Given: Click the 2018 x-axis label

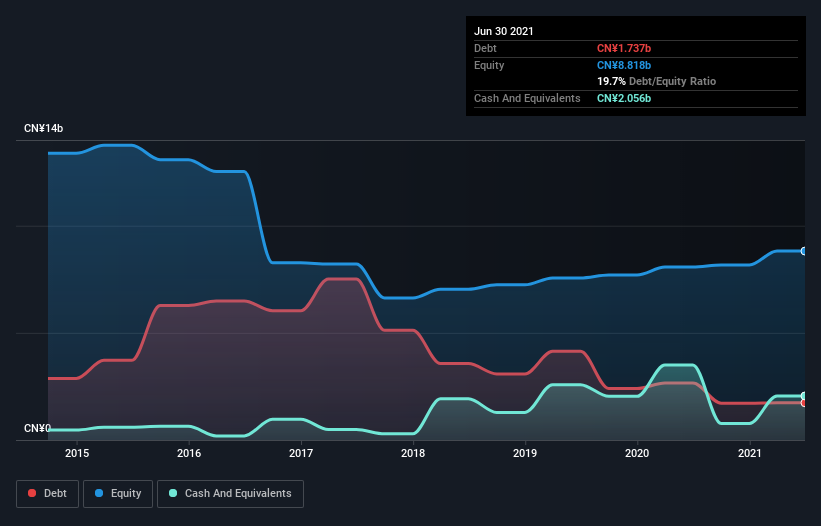Looking at the screenshot, I should point(413,453).
